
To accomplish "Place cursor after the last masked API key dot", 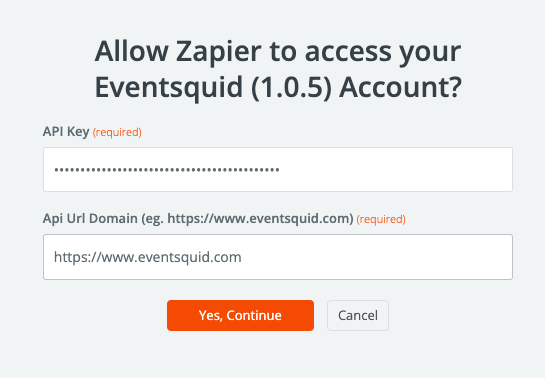I will click(x=280, y=170).
